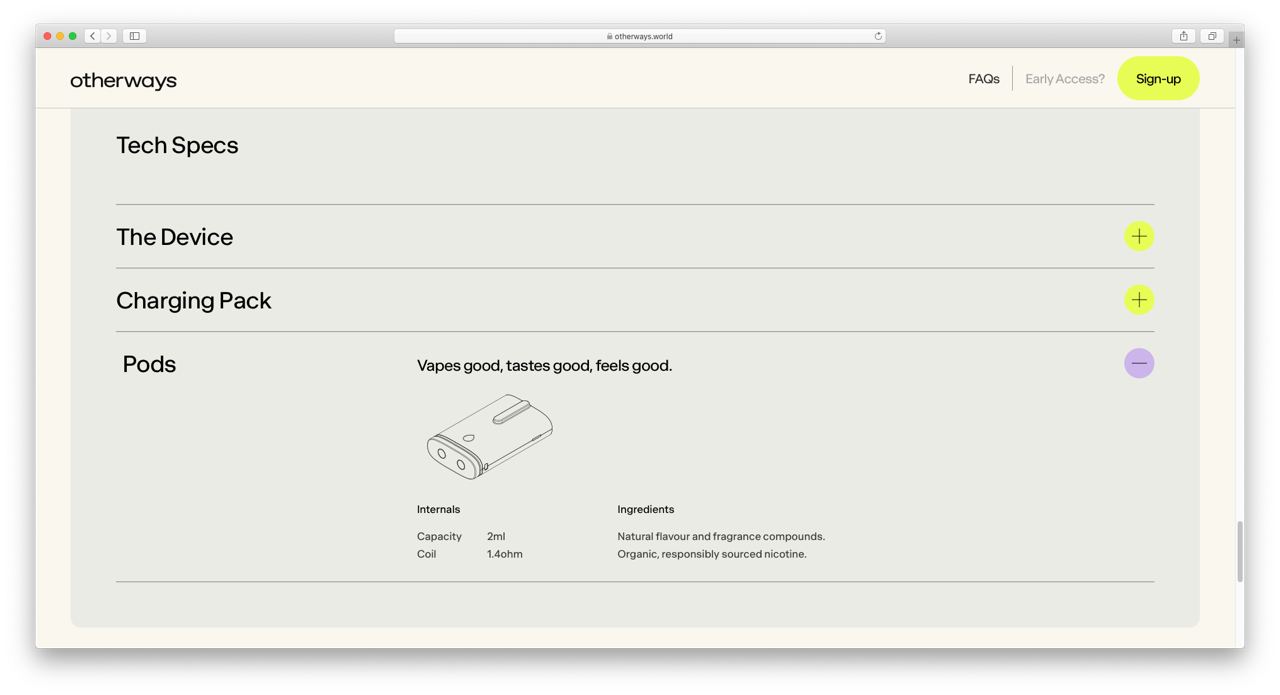The image size is (1280, 695).
Task: Toggle the Safari sidebar icon
Action: (135, 36)
